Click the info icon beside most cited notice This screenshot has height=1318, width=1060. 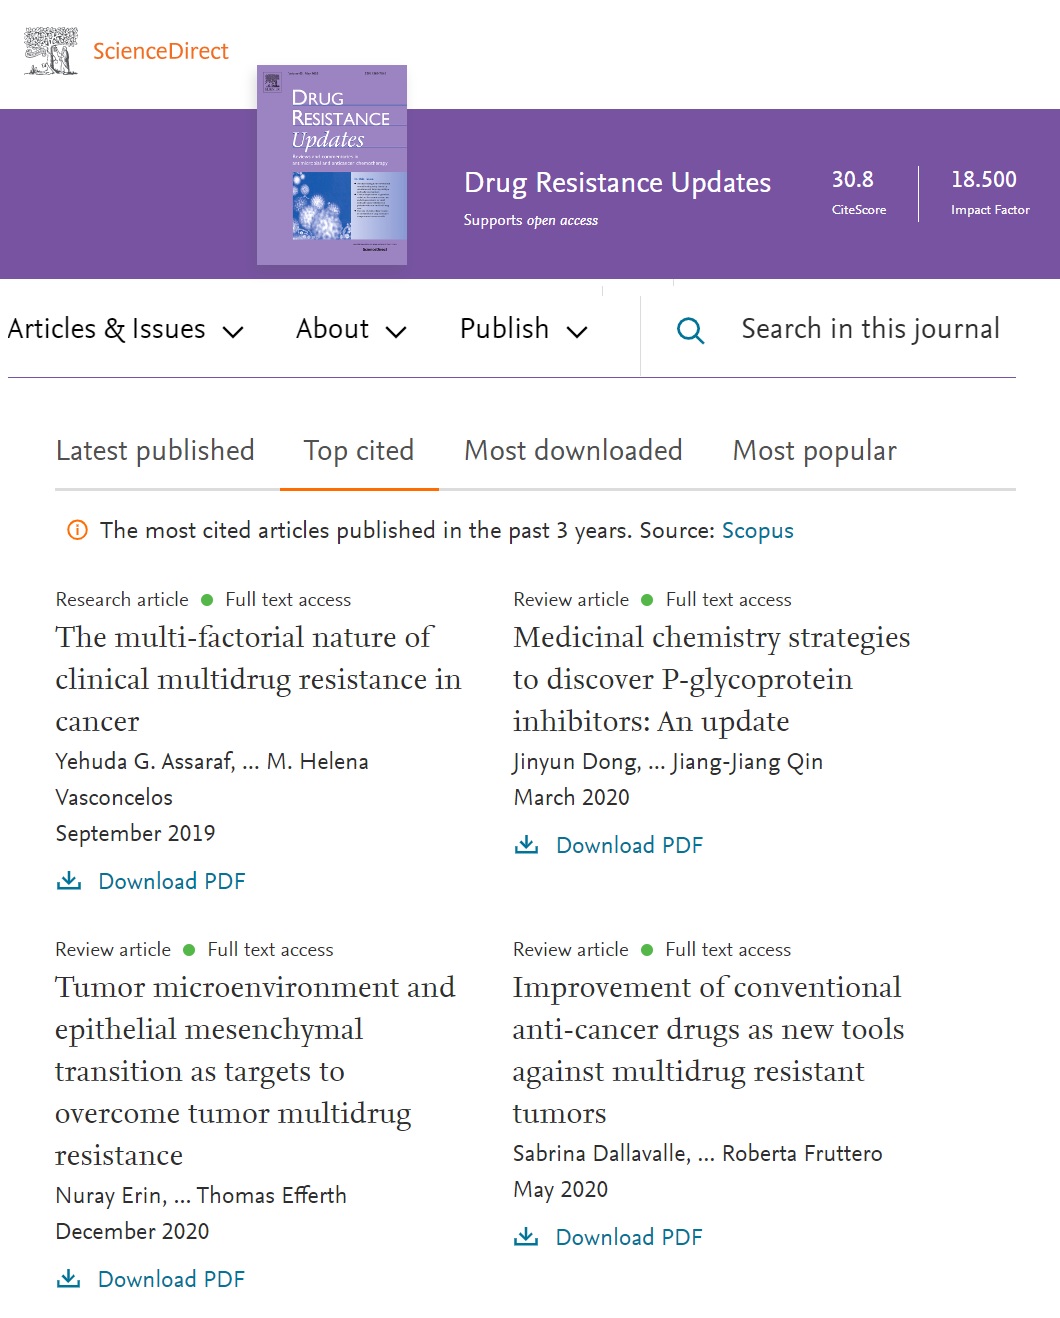pyautogui.click(x=76, y=530)
